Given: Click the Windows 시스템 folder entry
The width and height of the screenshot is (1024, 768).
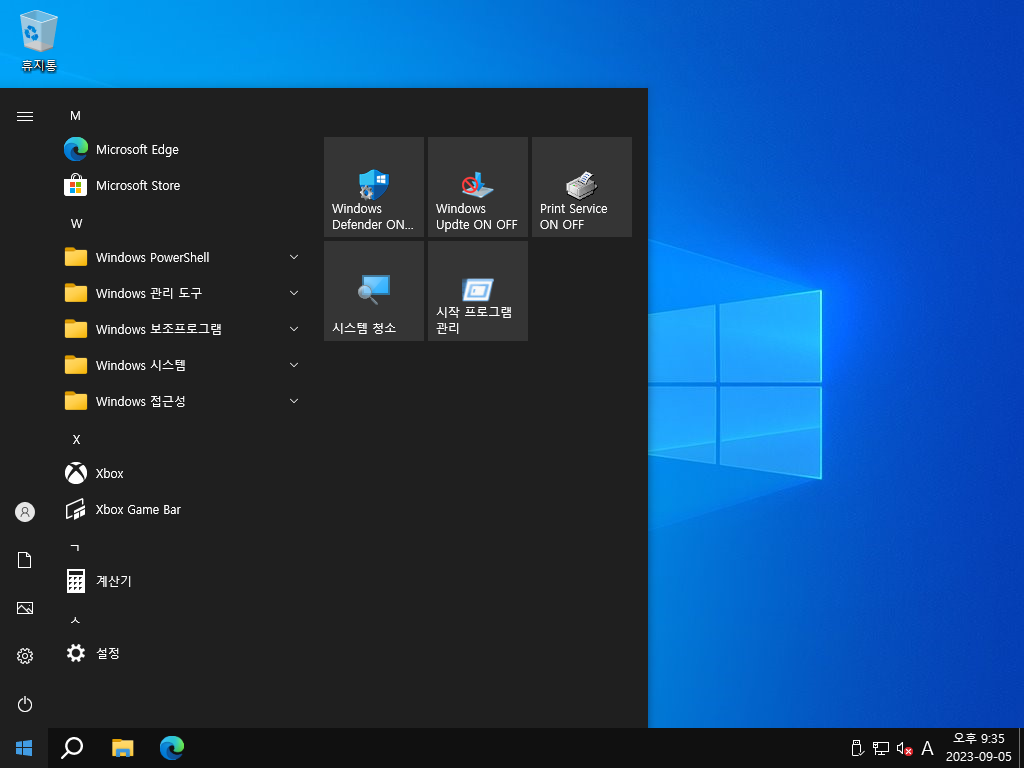Looking at the screenshot, I should [x=185, y=365].
